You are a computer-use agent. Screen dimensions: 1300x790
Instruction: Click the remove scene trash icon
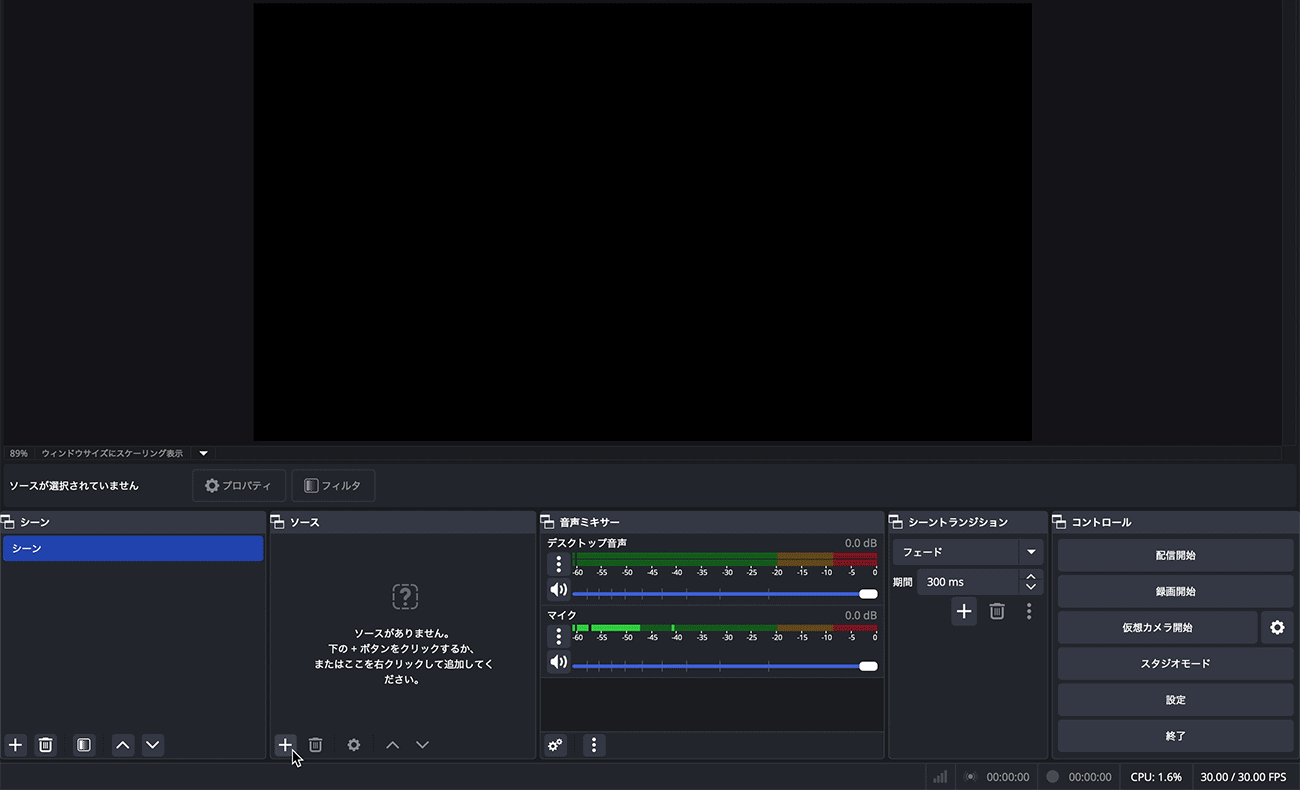(45, 745)
